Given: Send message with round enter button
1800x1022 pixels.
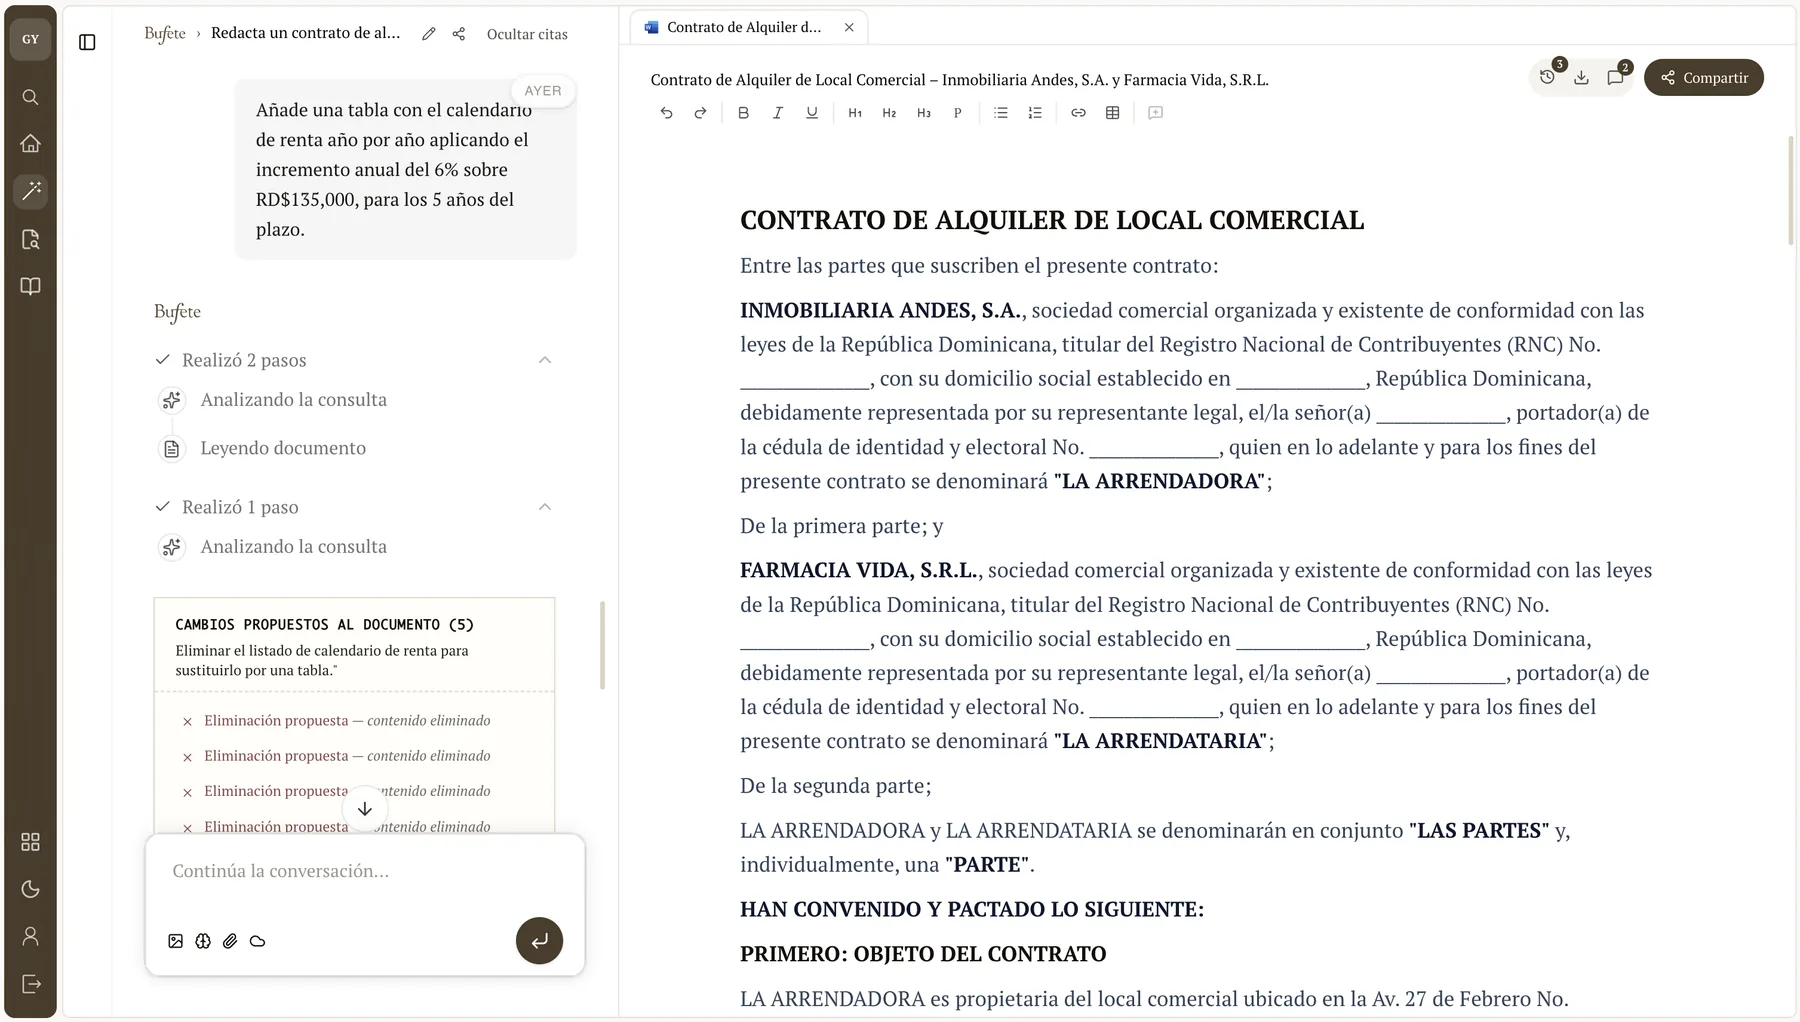Looking at the screenshot, I should 539,941.
